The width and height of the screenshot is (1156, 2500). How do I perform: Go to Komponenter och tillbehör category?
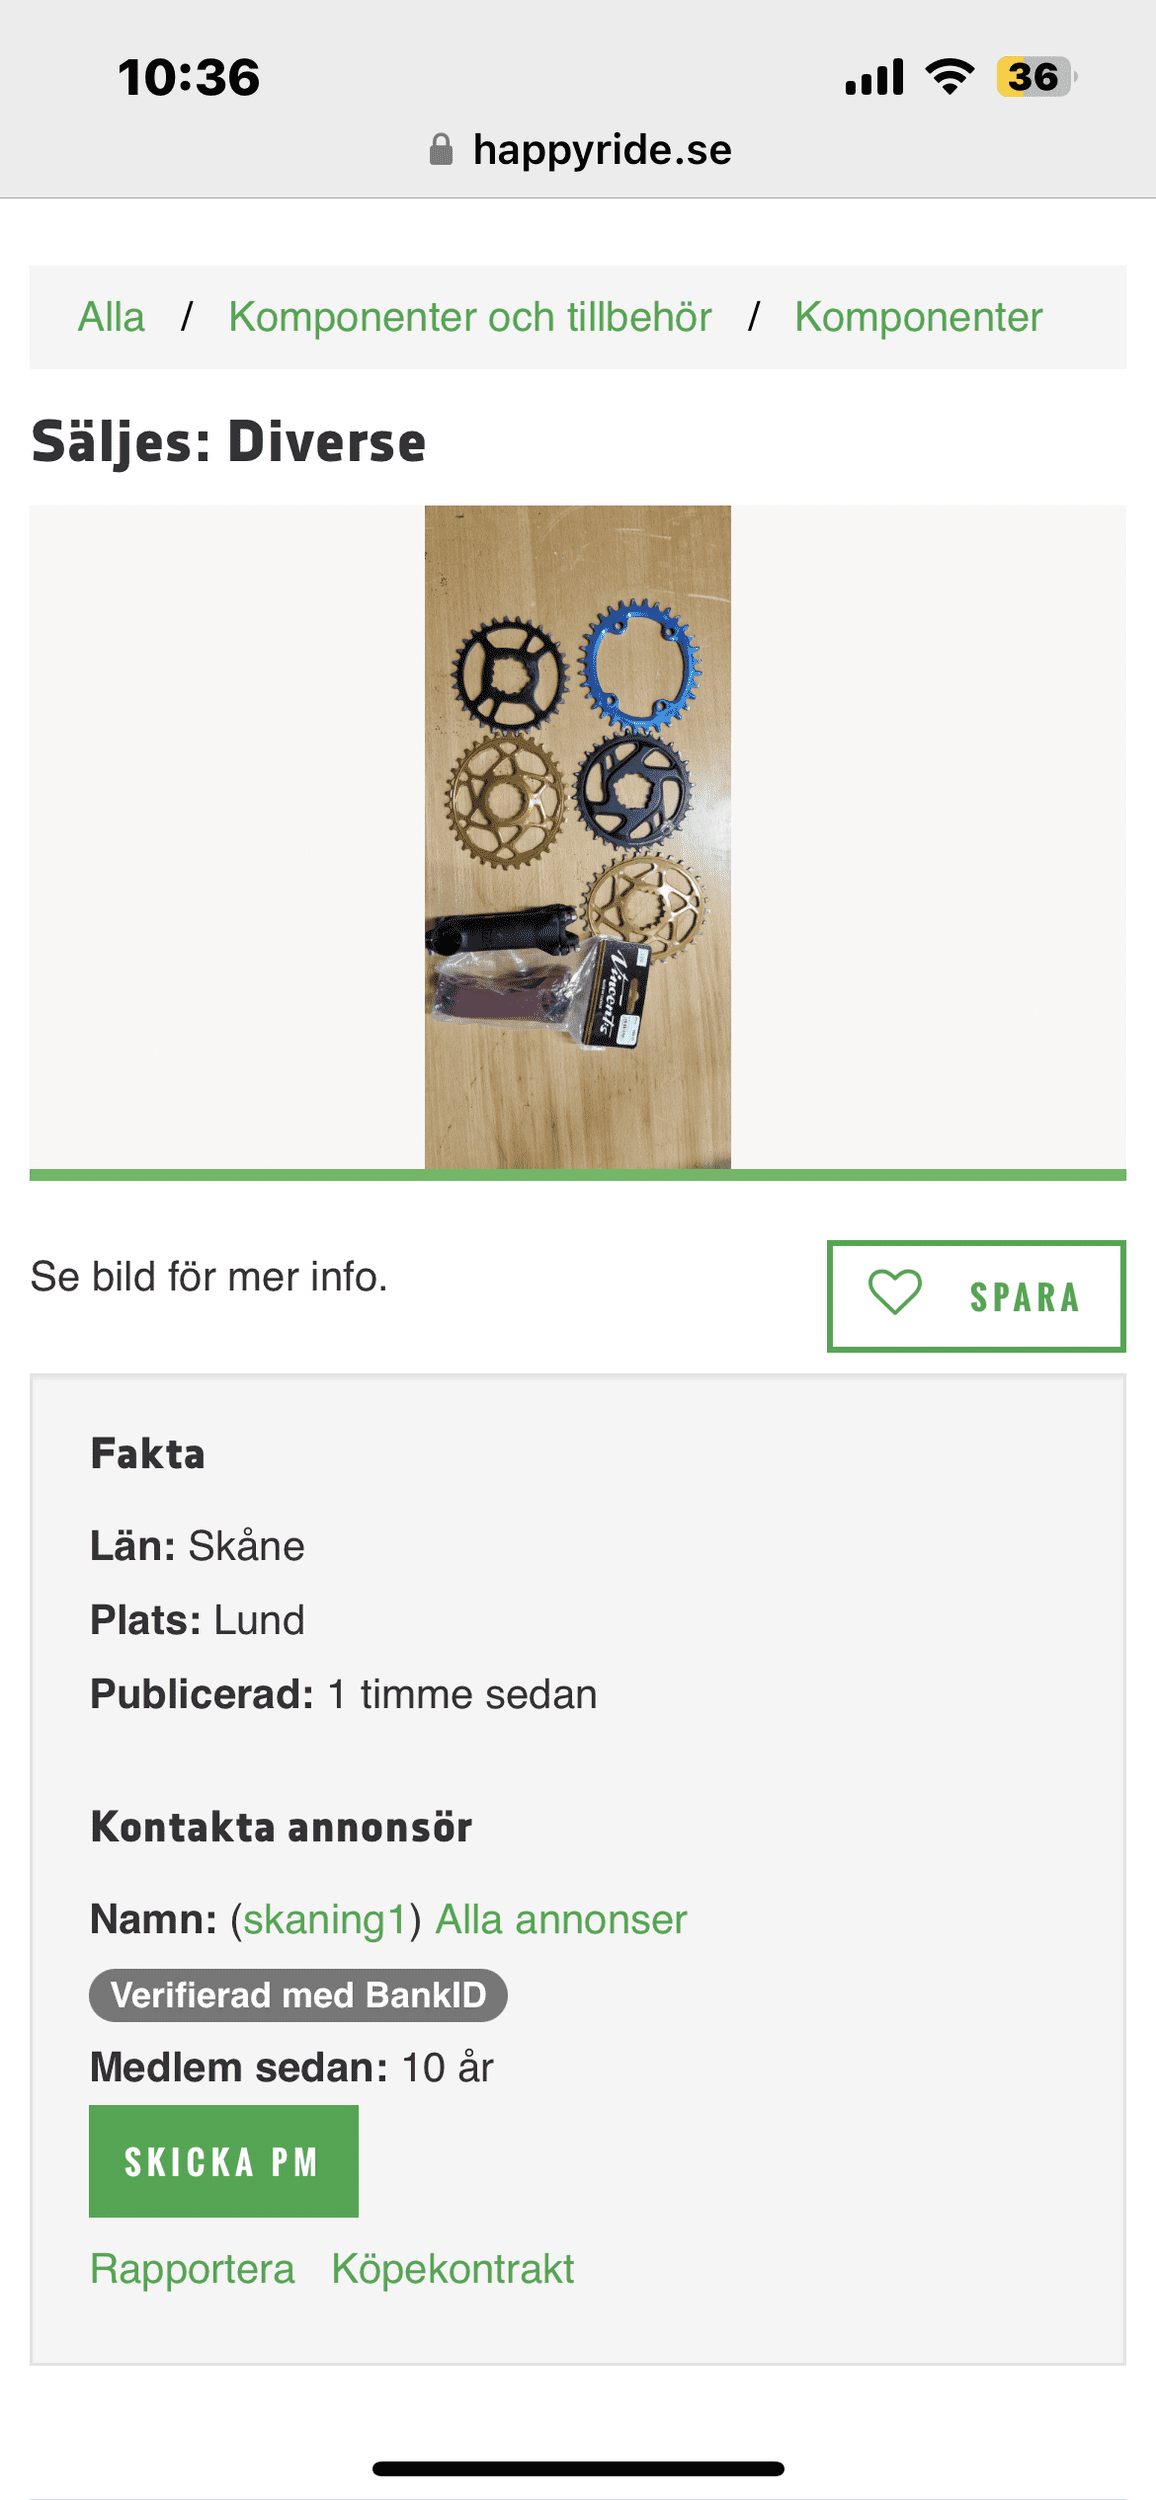click(470, 317)
